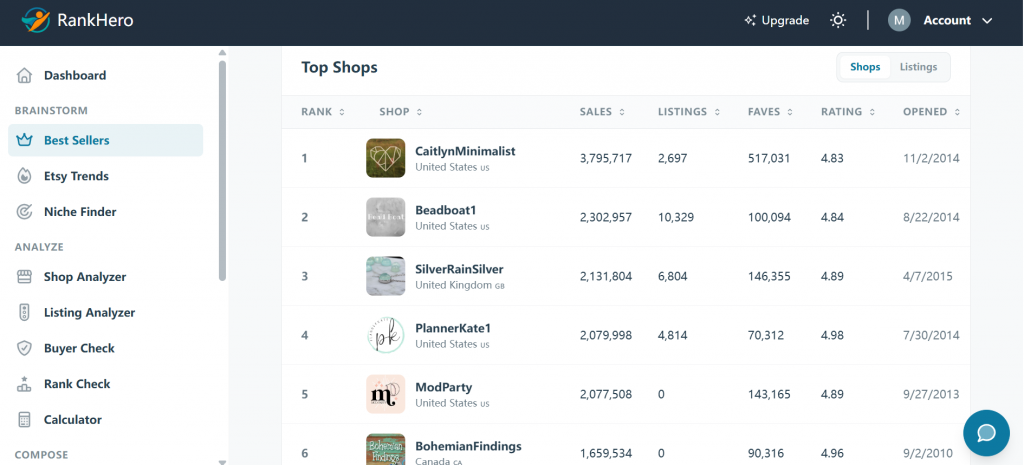
Task: Open the CaitlynMinimalist shop link
Action: [x=465, y=151]
